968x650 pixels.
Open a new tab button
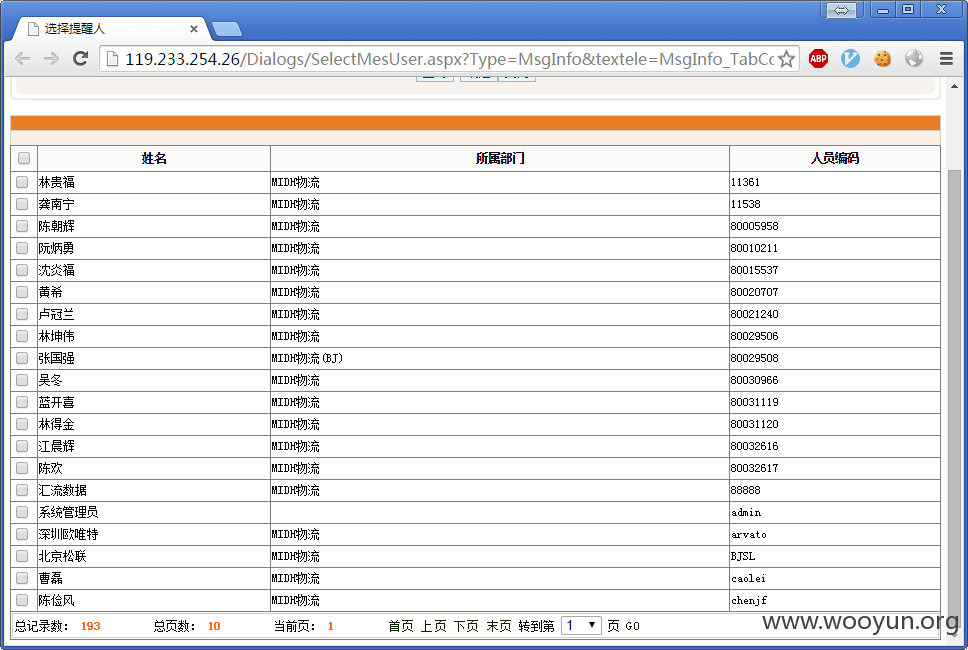tap(227, 29)
